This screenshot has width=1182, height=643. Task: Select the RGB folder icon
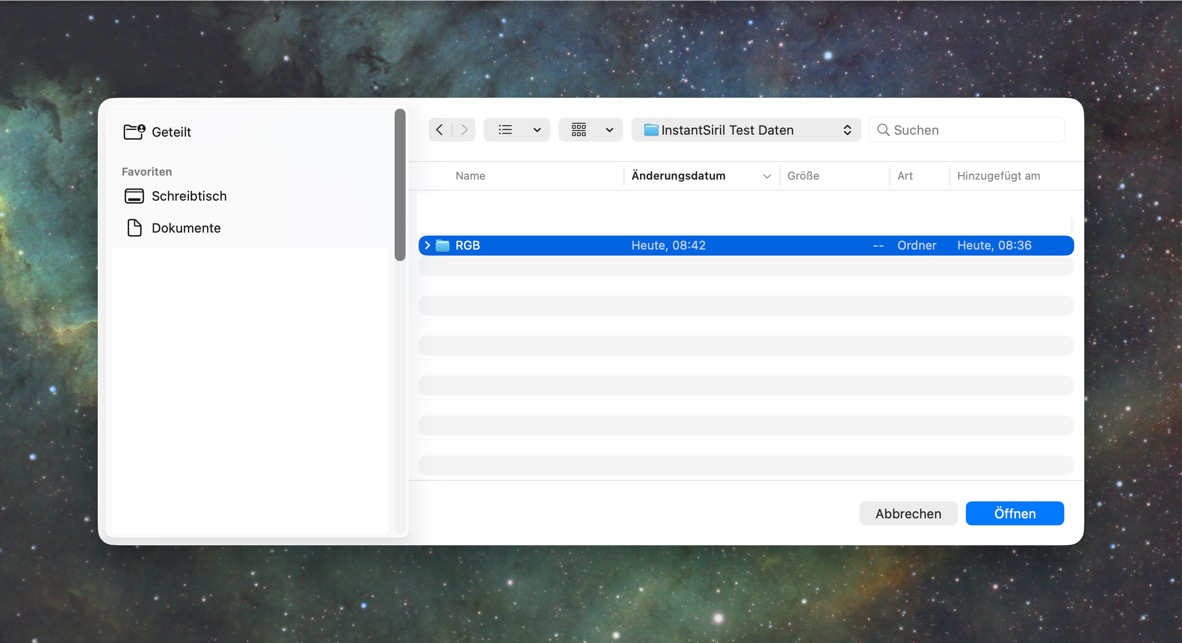pyautogui.click(x=442, y=245)
